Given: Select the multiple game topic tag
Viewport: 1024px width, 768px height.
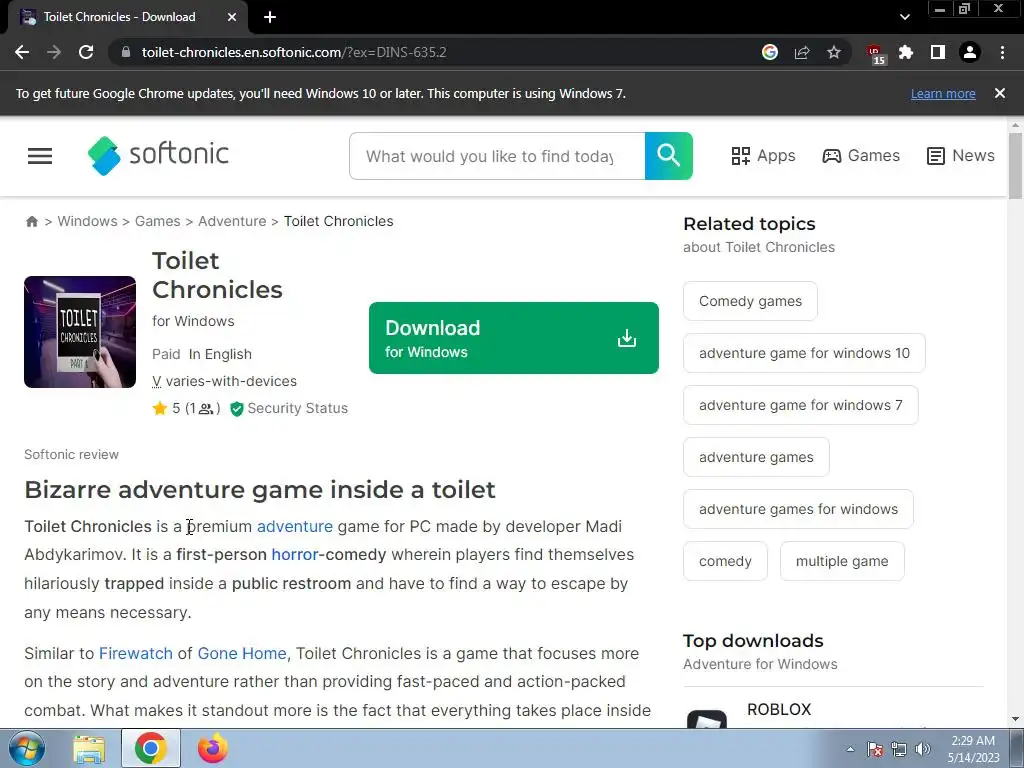Looking at the screenshot, I should 842,561.
